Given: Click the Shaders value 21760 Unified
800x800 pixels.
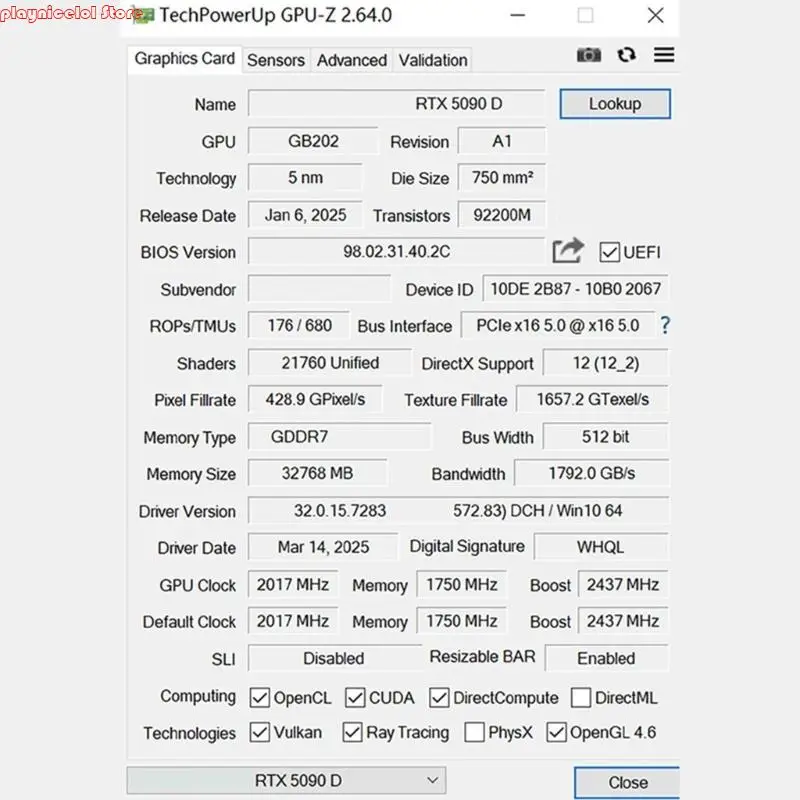Looking at the screenshot, I should click(330, 363).
